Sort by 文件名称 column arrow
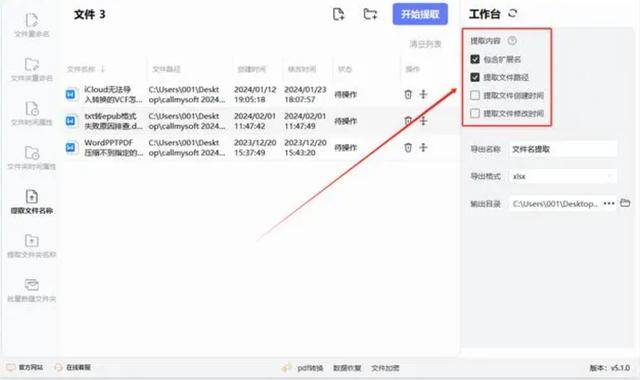Screen dimensions: 640x380 click(x=103, y=69)
